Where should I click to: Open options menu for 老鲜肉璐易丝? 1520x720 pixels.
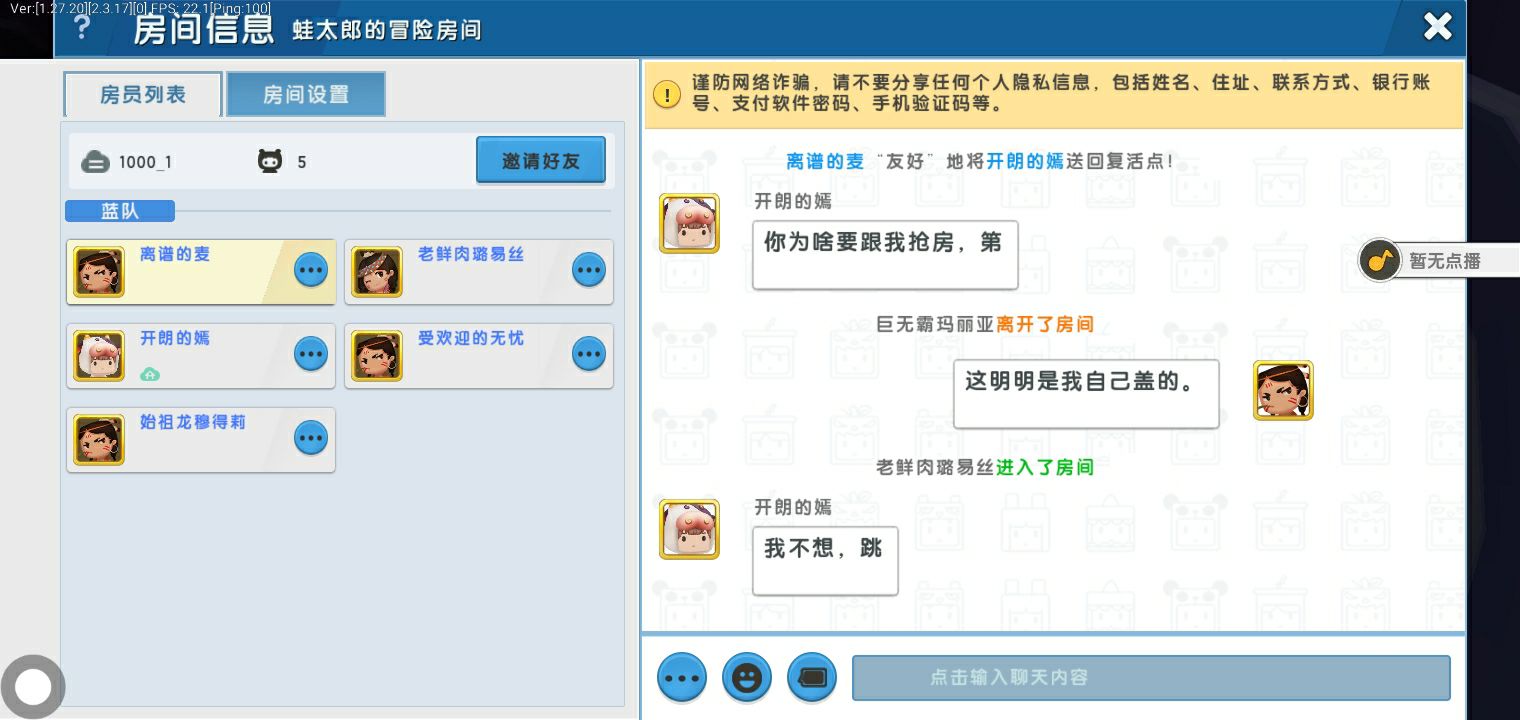tap(588, 270)
